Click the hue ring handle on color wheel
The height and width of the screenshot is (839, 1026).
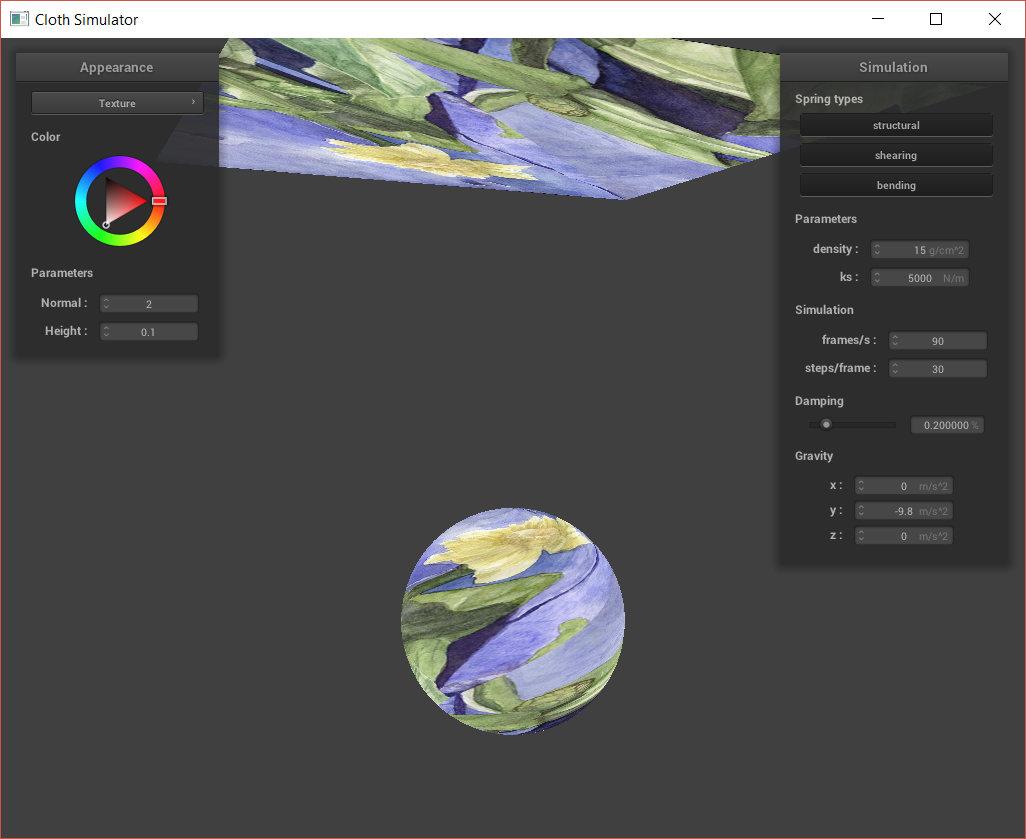159,201
